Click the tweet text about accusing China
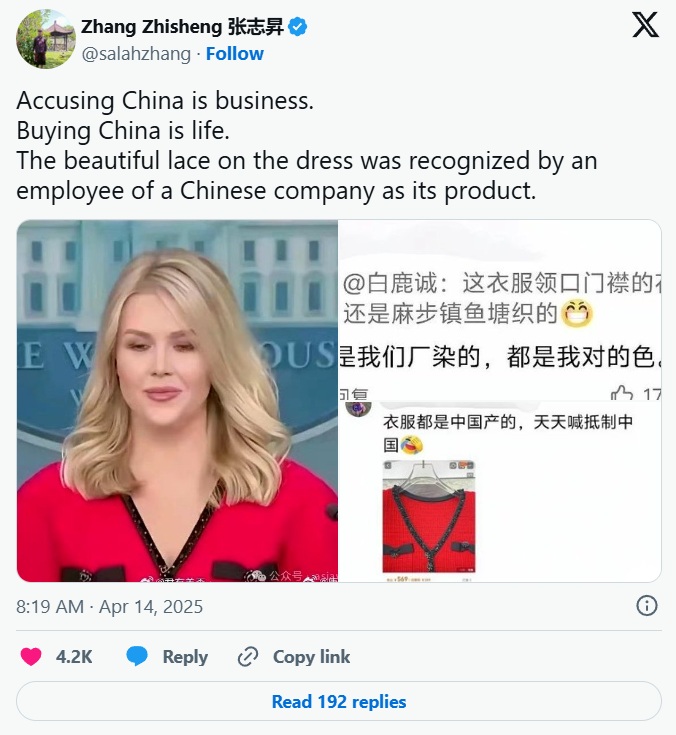This screenshot has height=735, width=676. click(x=307, y=145)
